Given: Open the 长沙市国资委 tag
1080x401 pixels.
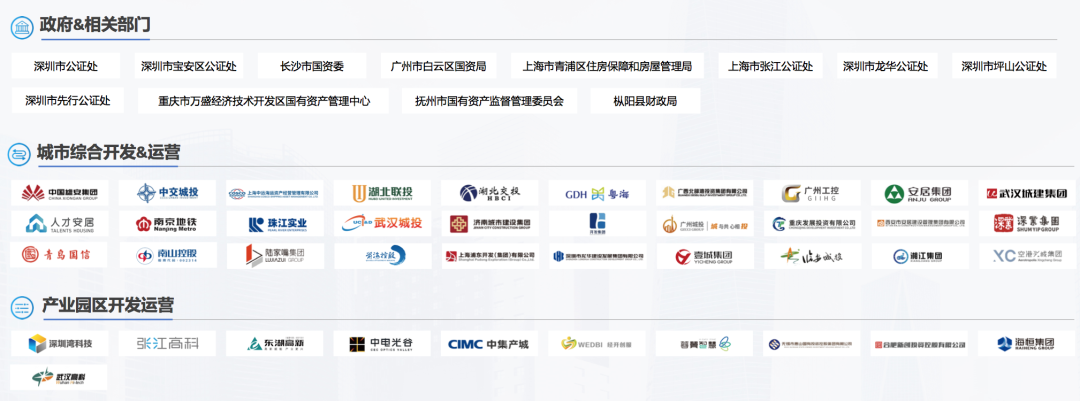Looking at the screenshot, I should [x=312, y=66].
